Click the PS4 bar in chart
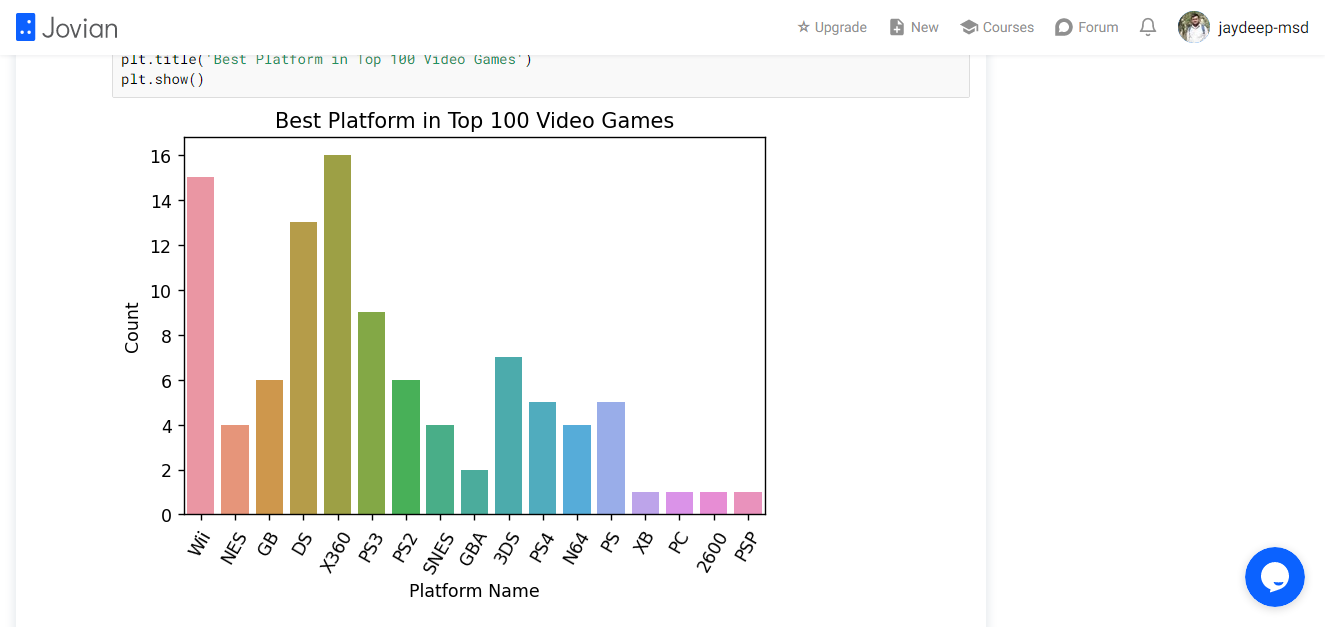This screenshot has height=627, width=1325. pyautogui.click(x=542, y=458)
